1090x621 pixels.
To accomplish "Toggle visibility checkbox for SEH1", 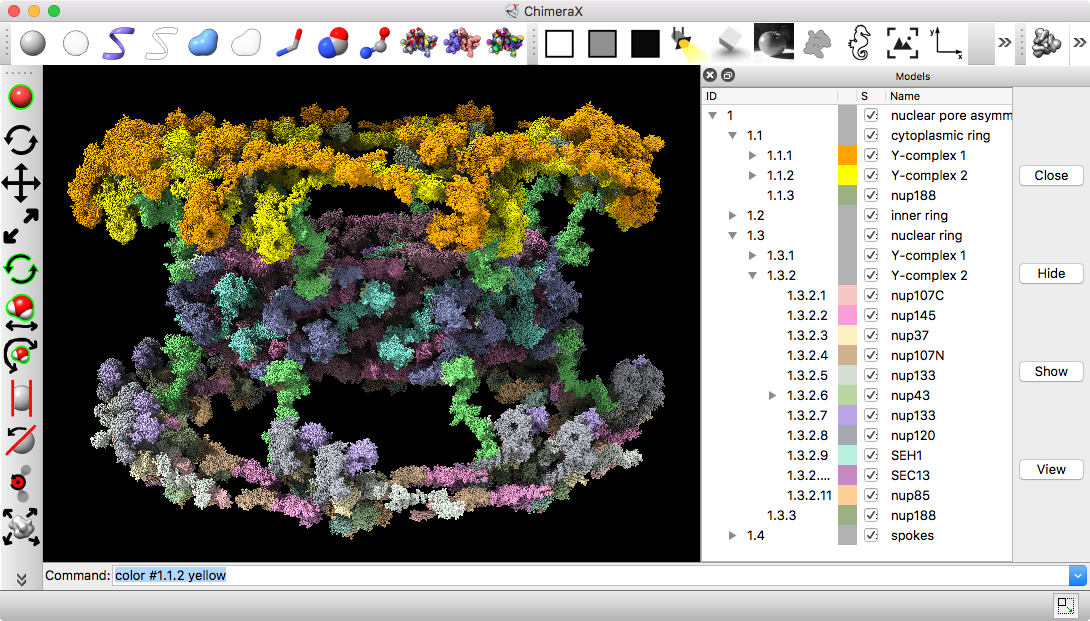I will (x=871, y=456).
